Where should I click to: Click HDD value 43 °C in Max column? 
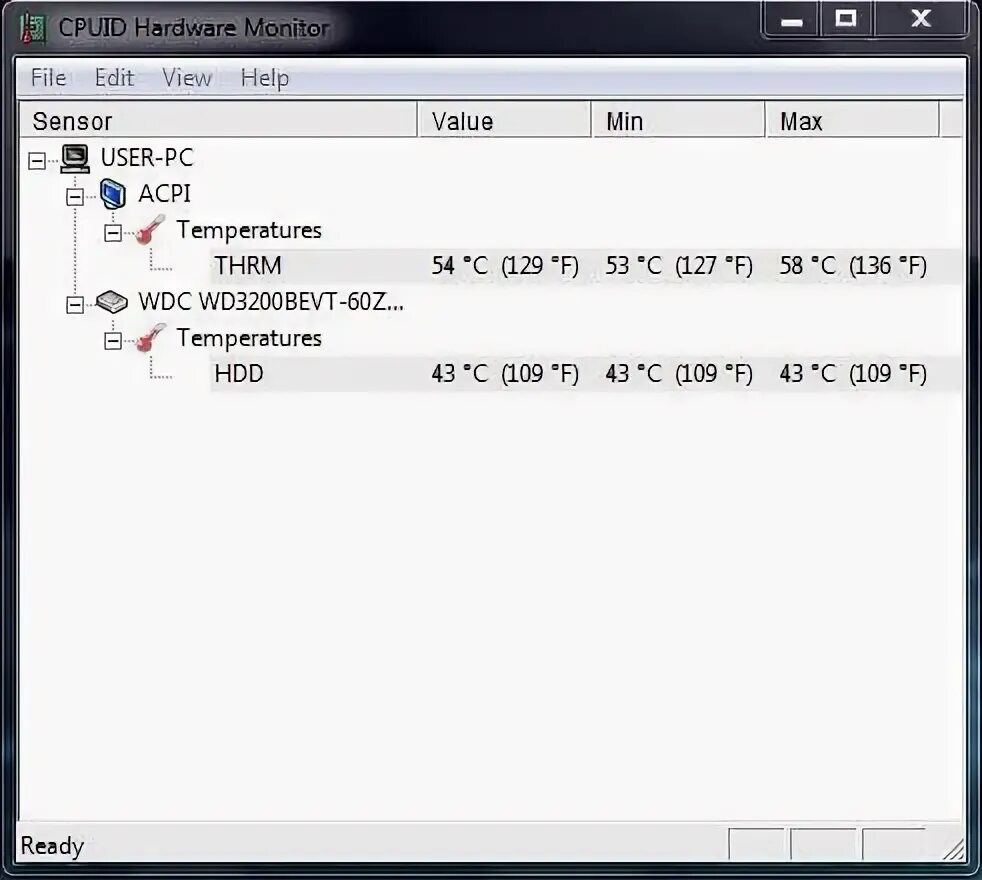coord(853,374)
